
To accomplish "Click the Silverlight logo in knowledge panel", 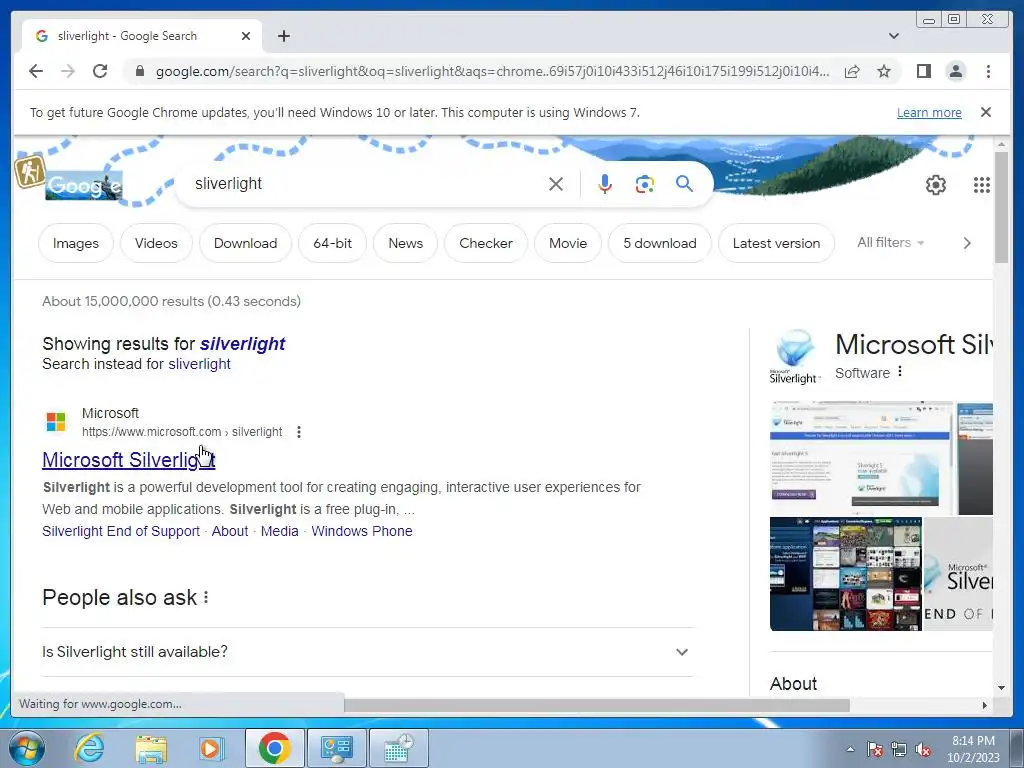I will pos(794,357).
